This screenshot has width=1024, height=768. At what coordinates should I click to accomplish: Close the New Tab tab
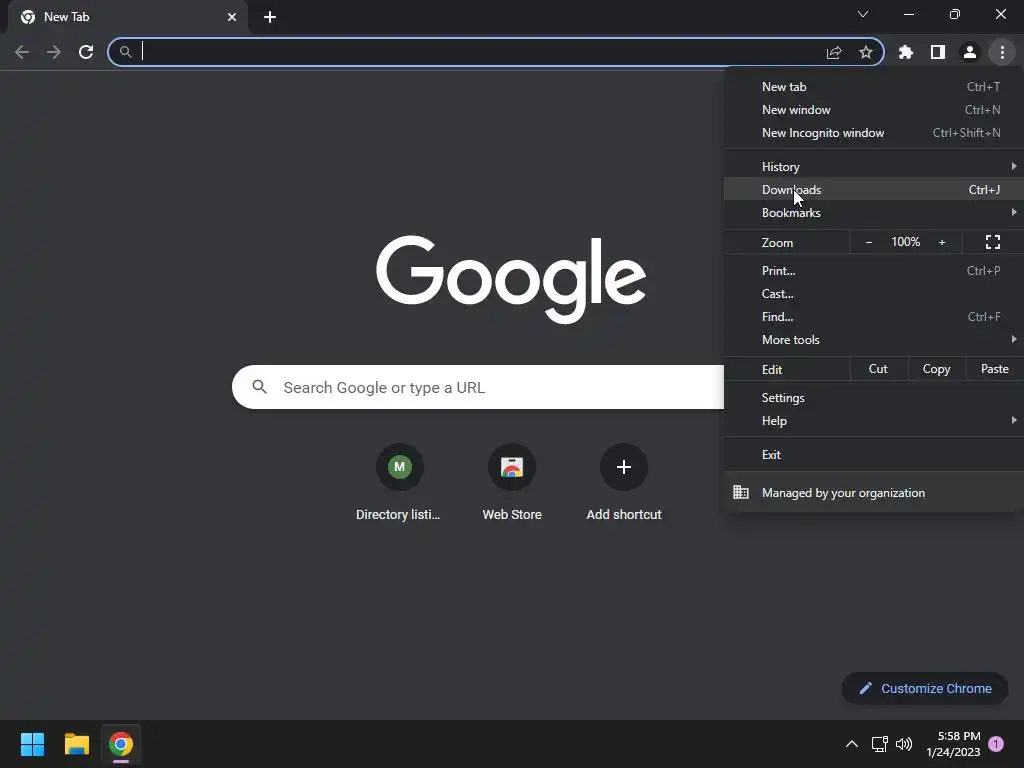point(232,17)
